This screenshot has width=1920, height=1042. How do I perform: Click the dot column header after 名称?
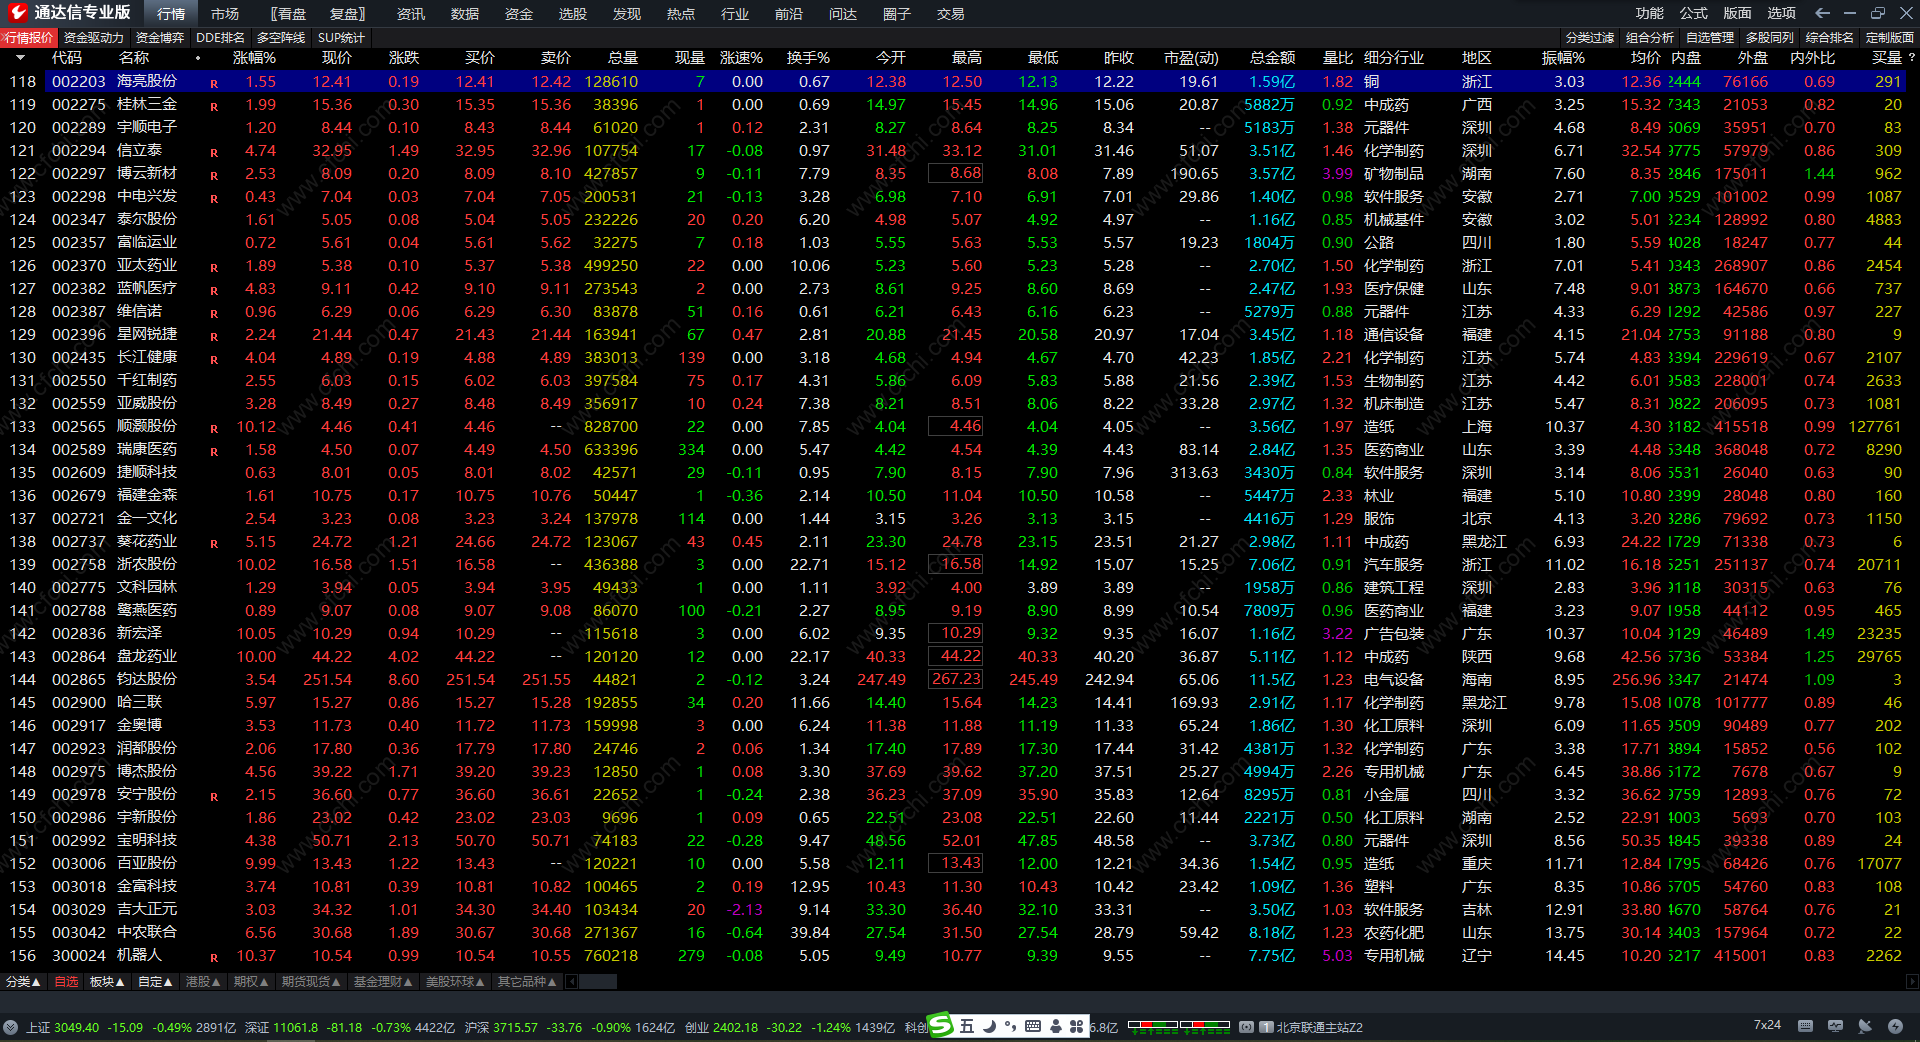tap(198, 58)
